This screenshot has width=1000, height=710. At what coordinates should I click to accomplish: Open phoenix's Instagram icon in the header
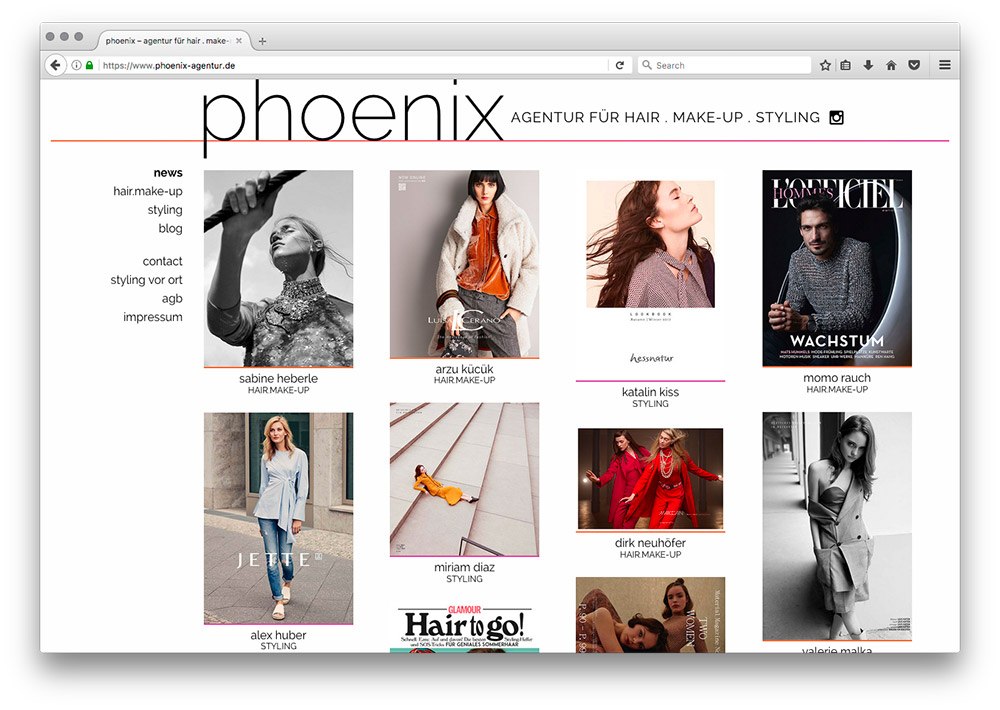pos(836,117)
